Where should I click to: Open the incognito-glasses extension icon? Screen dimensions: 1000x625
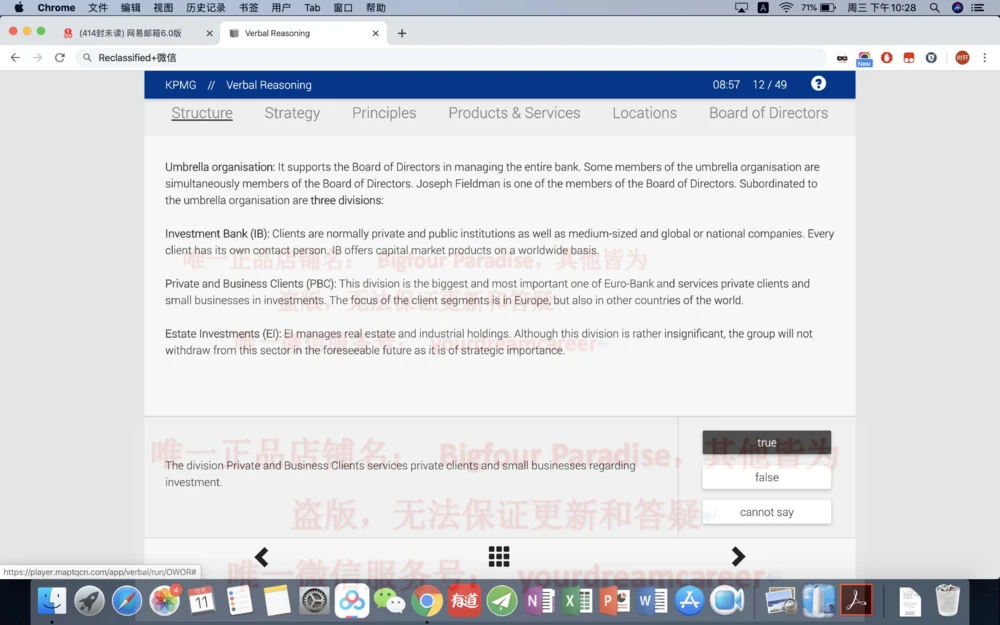tap(842, 57)
